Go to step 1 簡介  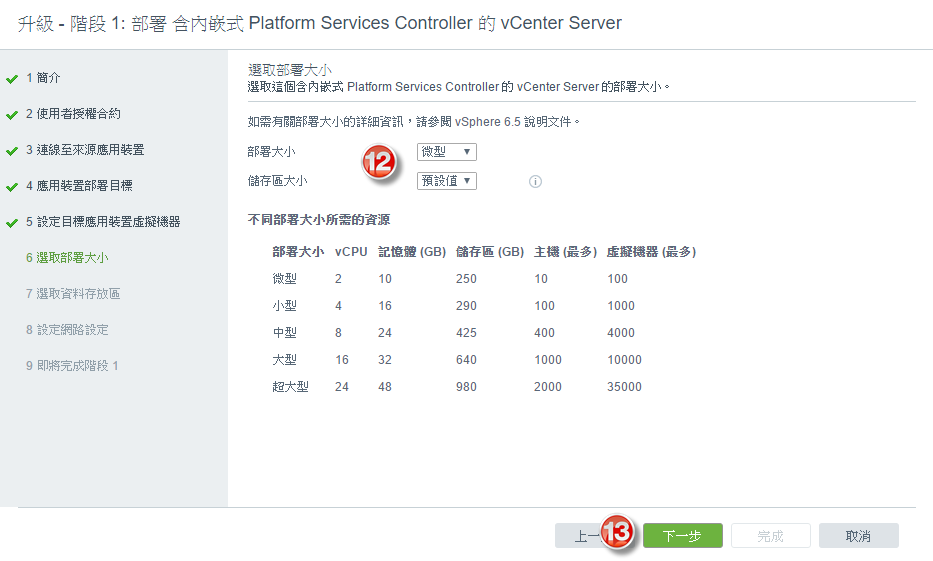pos(43,78)
